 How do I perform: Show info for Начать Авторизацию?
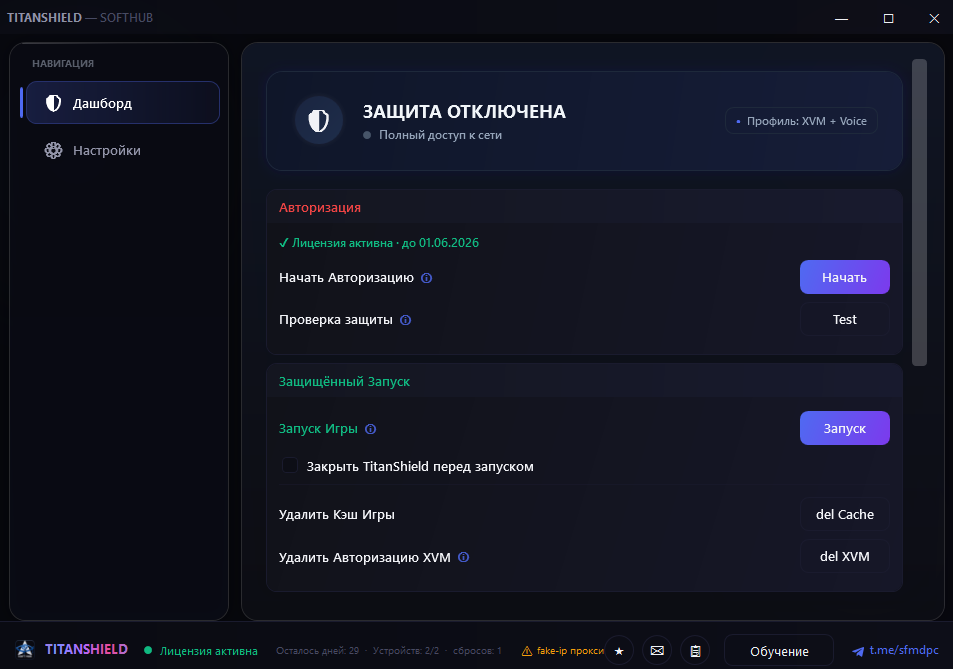click(x=427, y=278)
